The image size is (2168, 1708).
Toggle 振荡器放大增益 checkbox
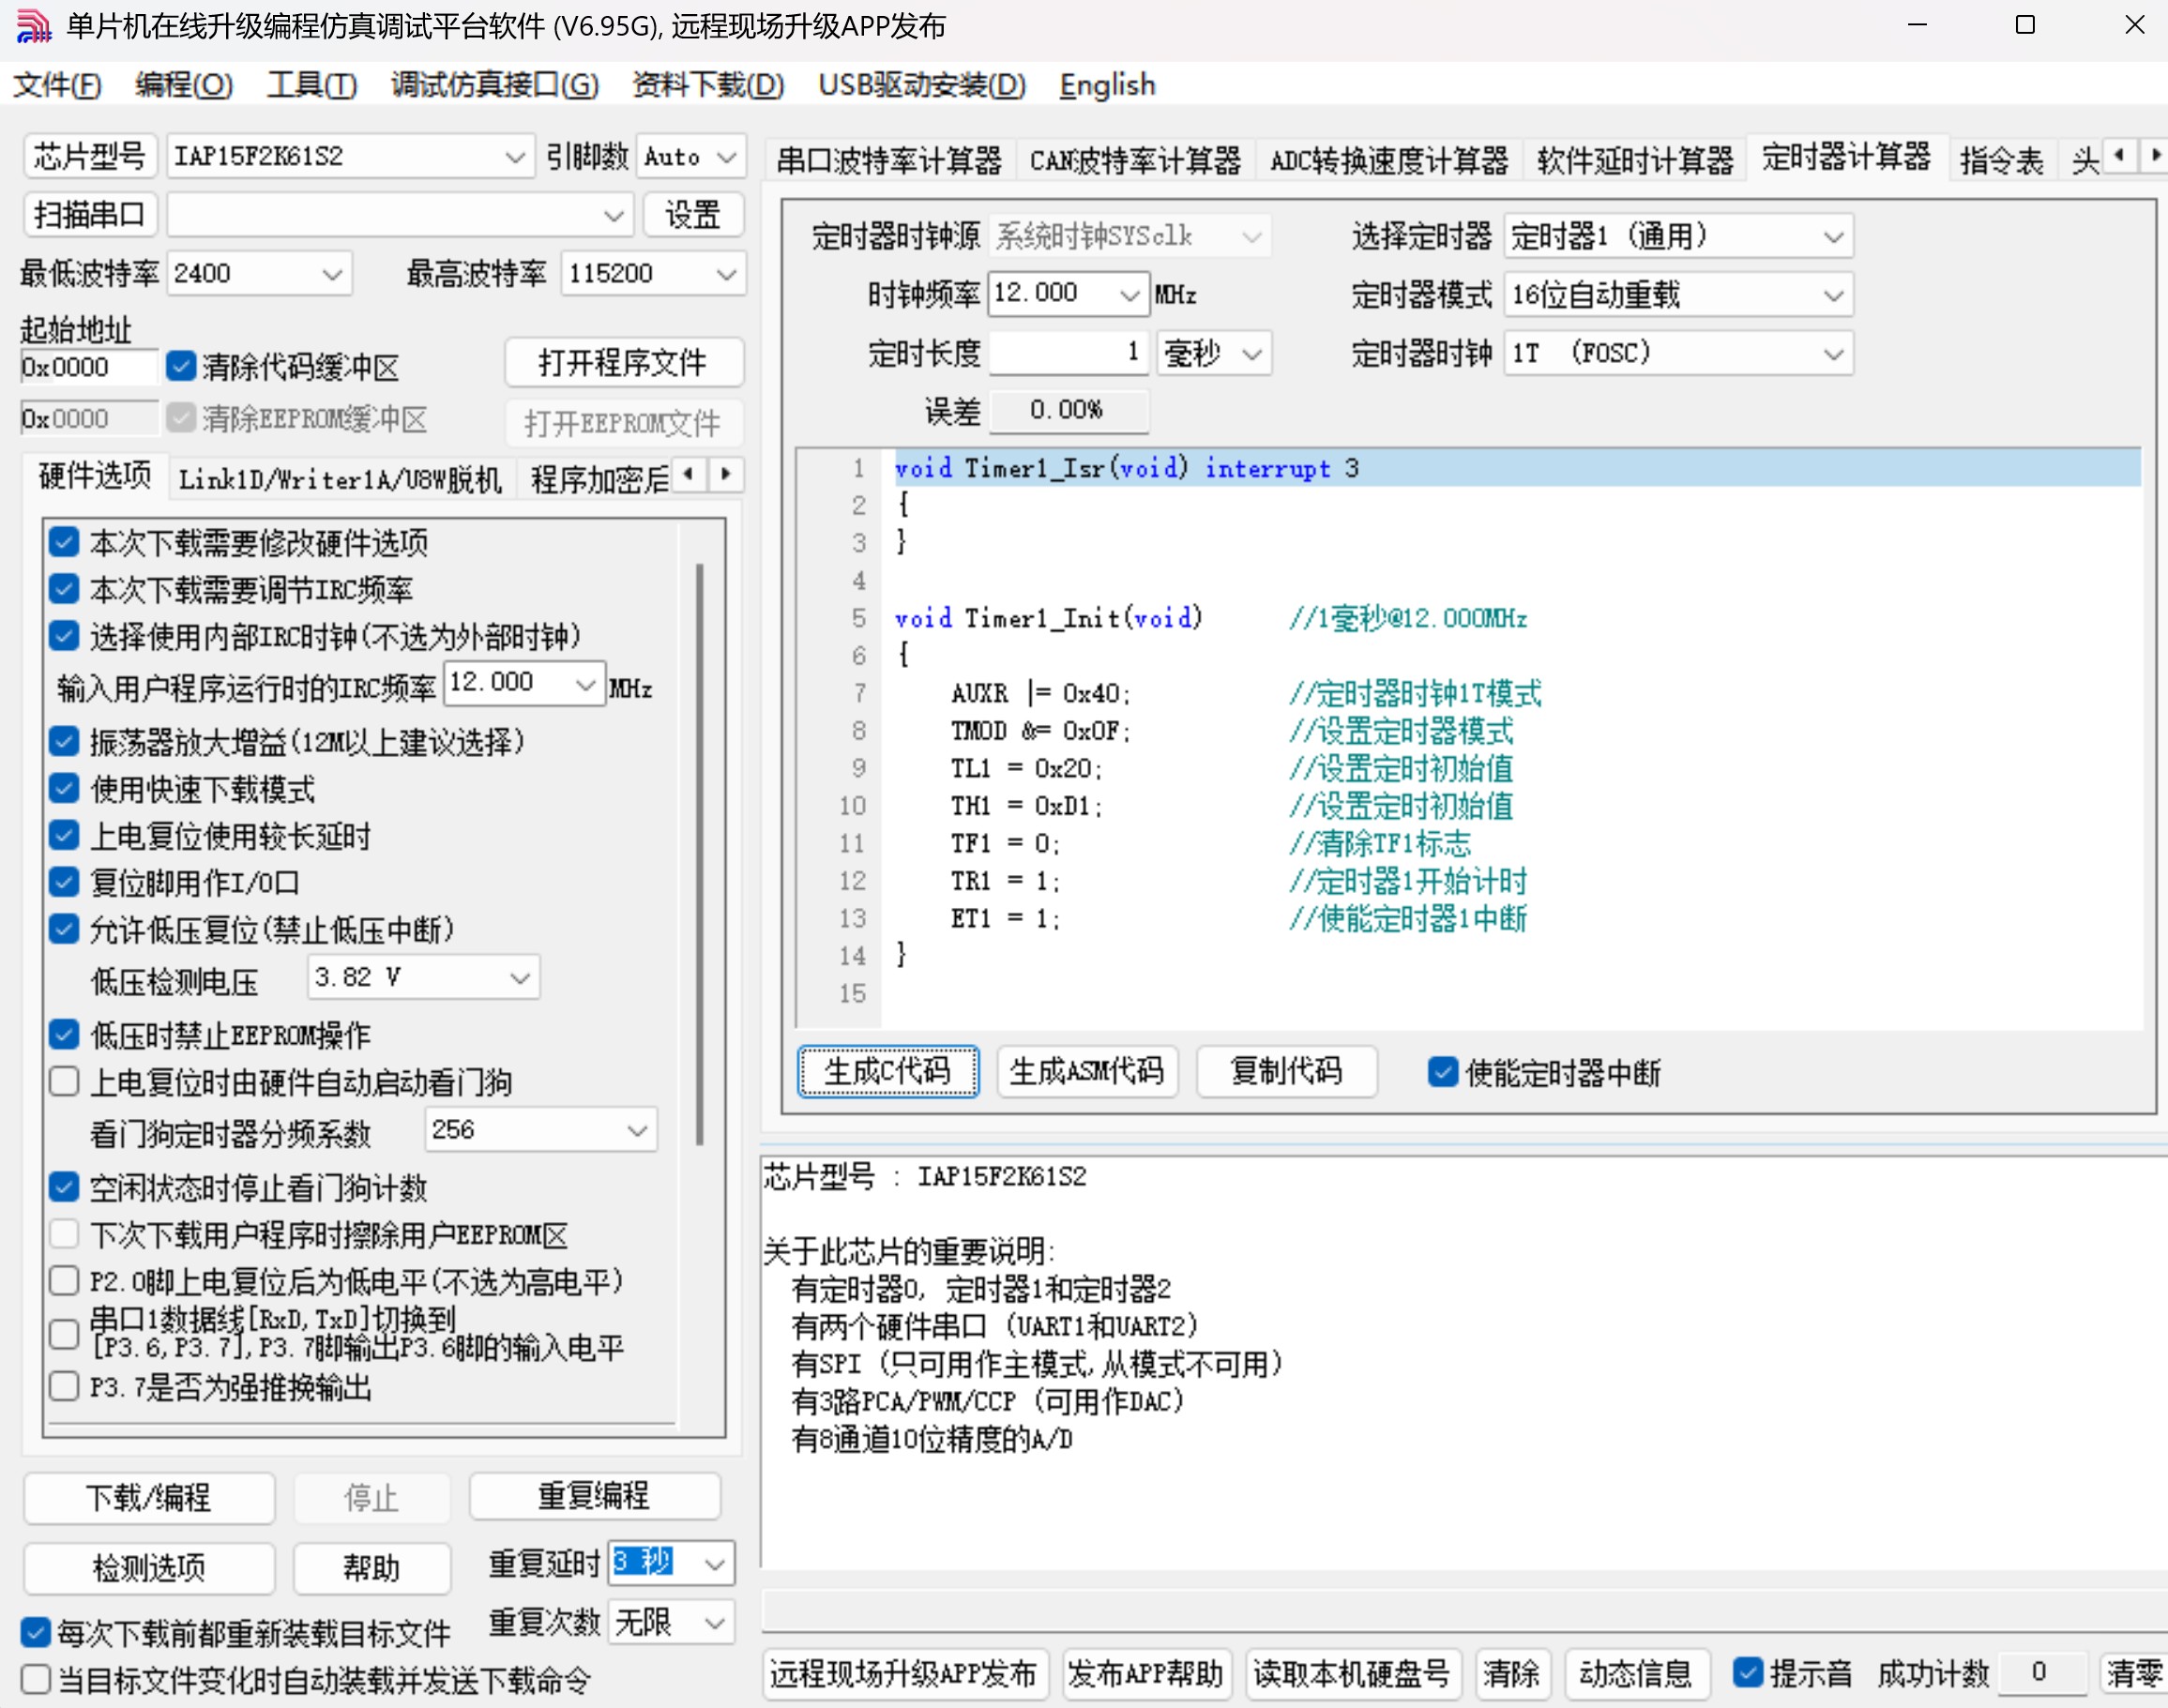coord(64,741)
